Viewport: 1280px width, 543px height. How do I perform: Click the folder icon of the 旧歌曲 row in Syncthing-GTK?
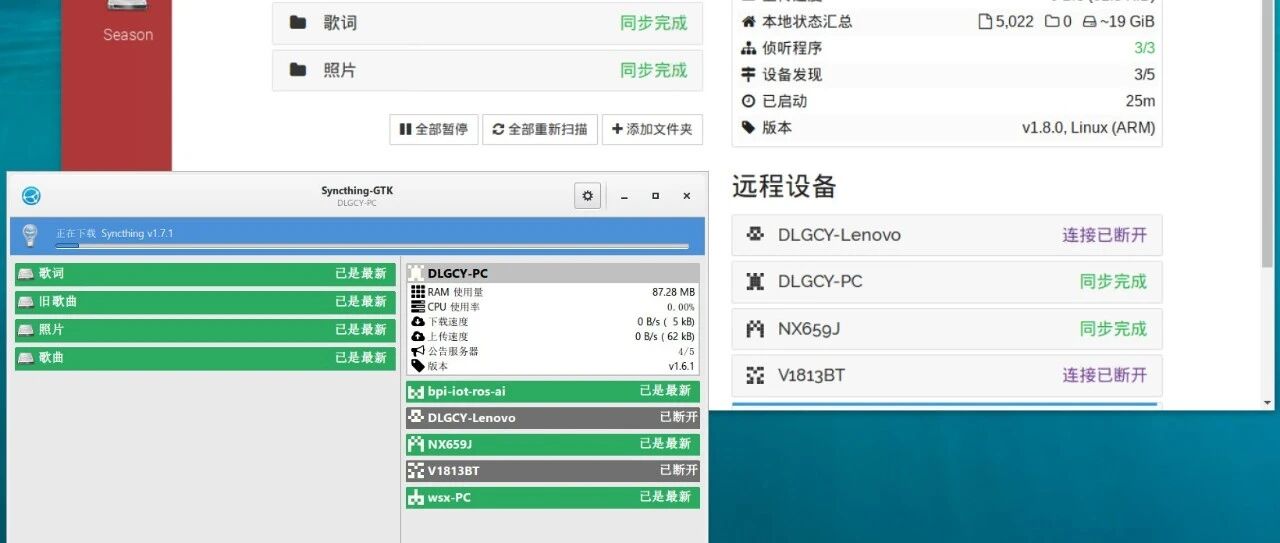click(26, 301)
